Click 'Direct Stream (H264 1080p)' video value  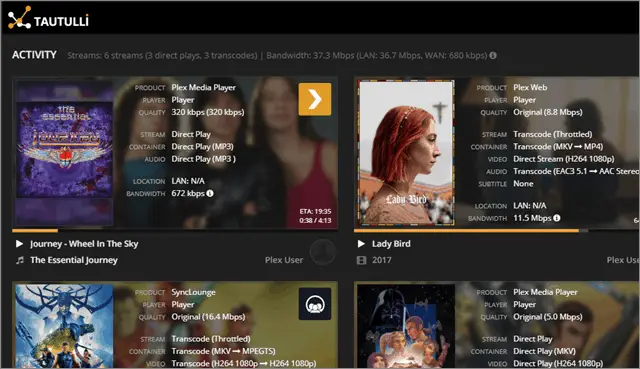[564, 159]
